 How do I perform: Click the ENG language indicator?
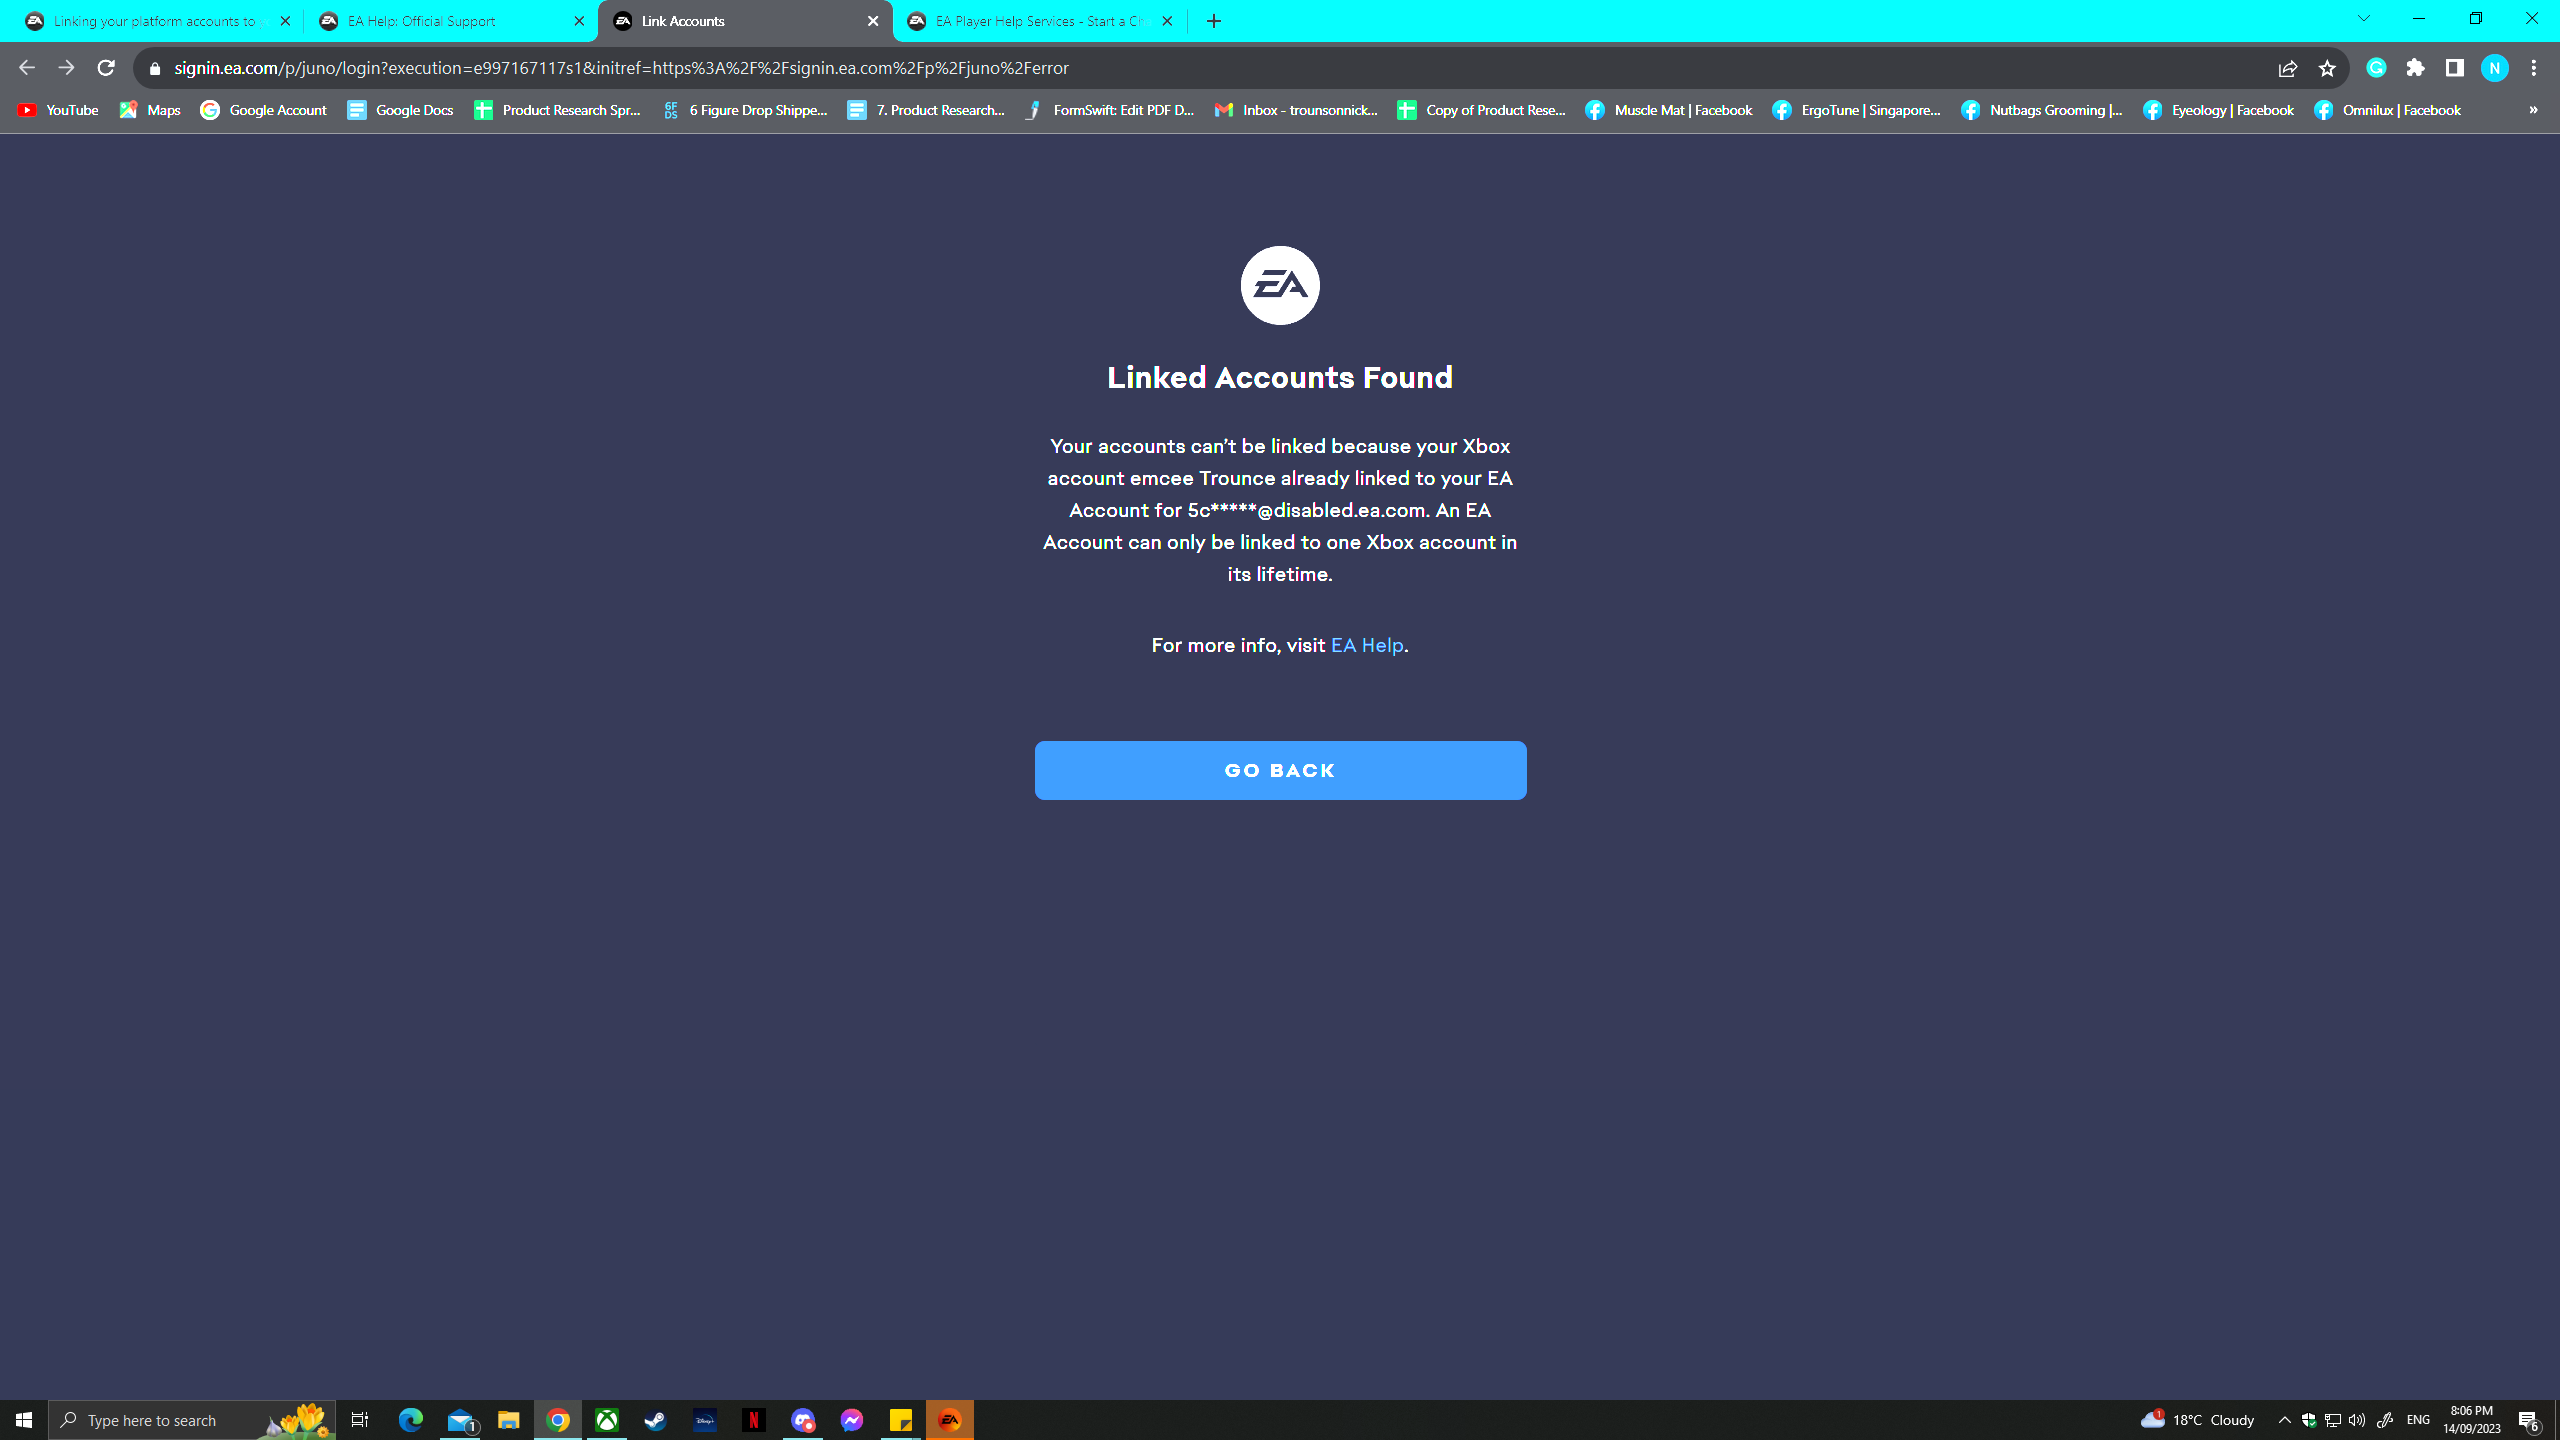click(2419, 1420)
